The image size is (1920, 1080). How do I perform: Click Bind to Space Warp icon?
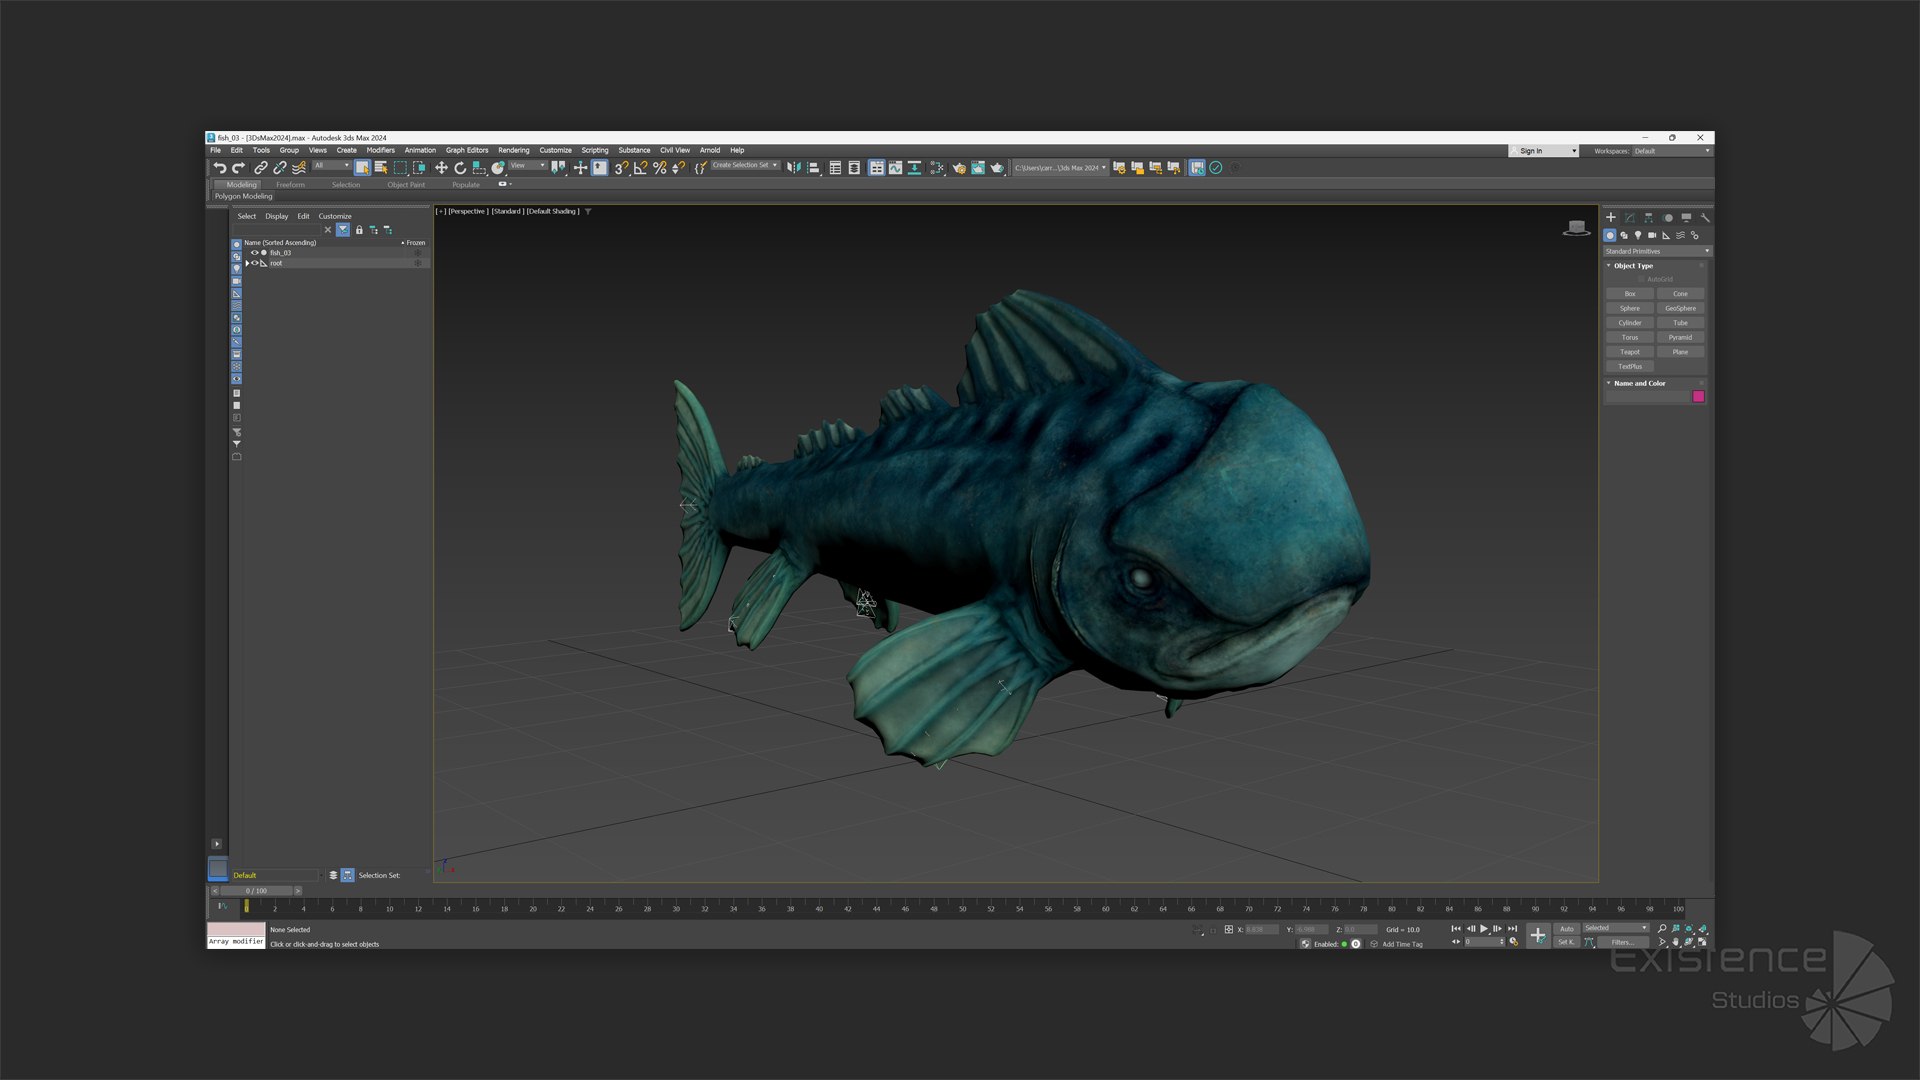coord(299,168)
